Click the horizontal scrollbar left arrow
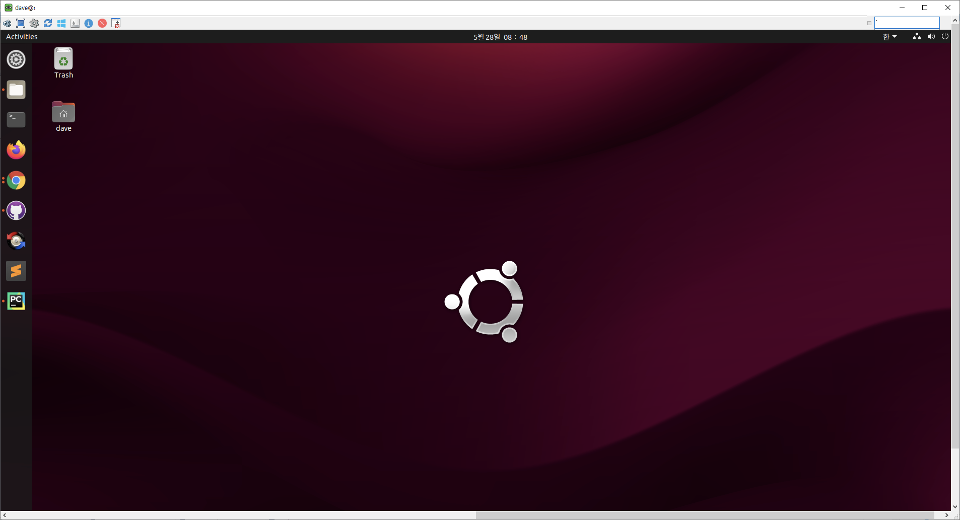960x520 pixels. (x=5, y=515)
